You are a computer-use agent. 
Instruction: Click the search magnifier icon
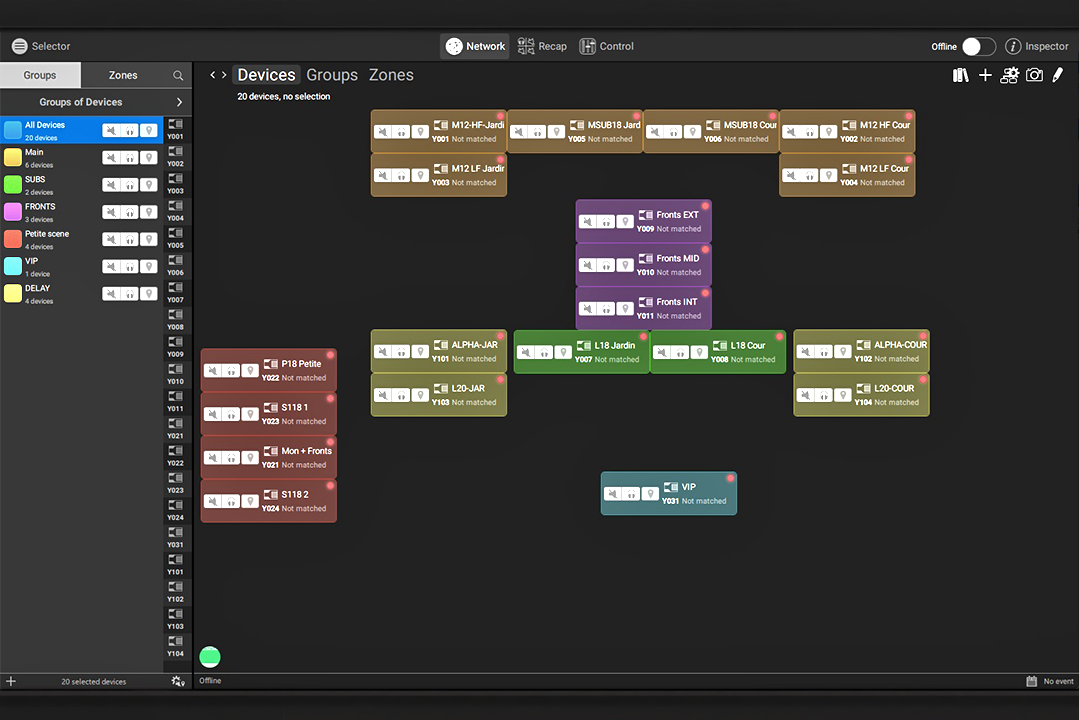coord(178,76)
